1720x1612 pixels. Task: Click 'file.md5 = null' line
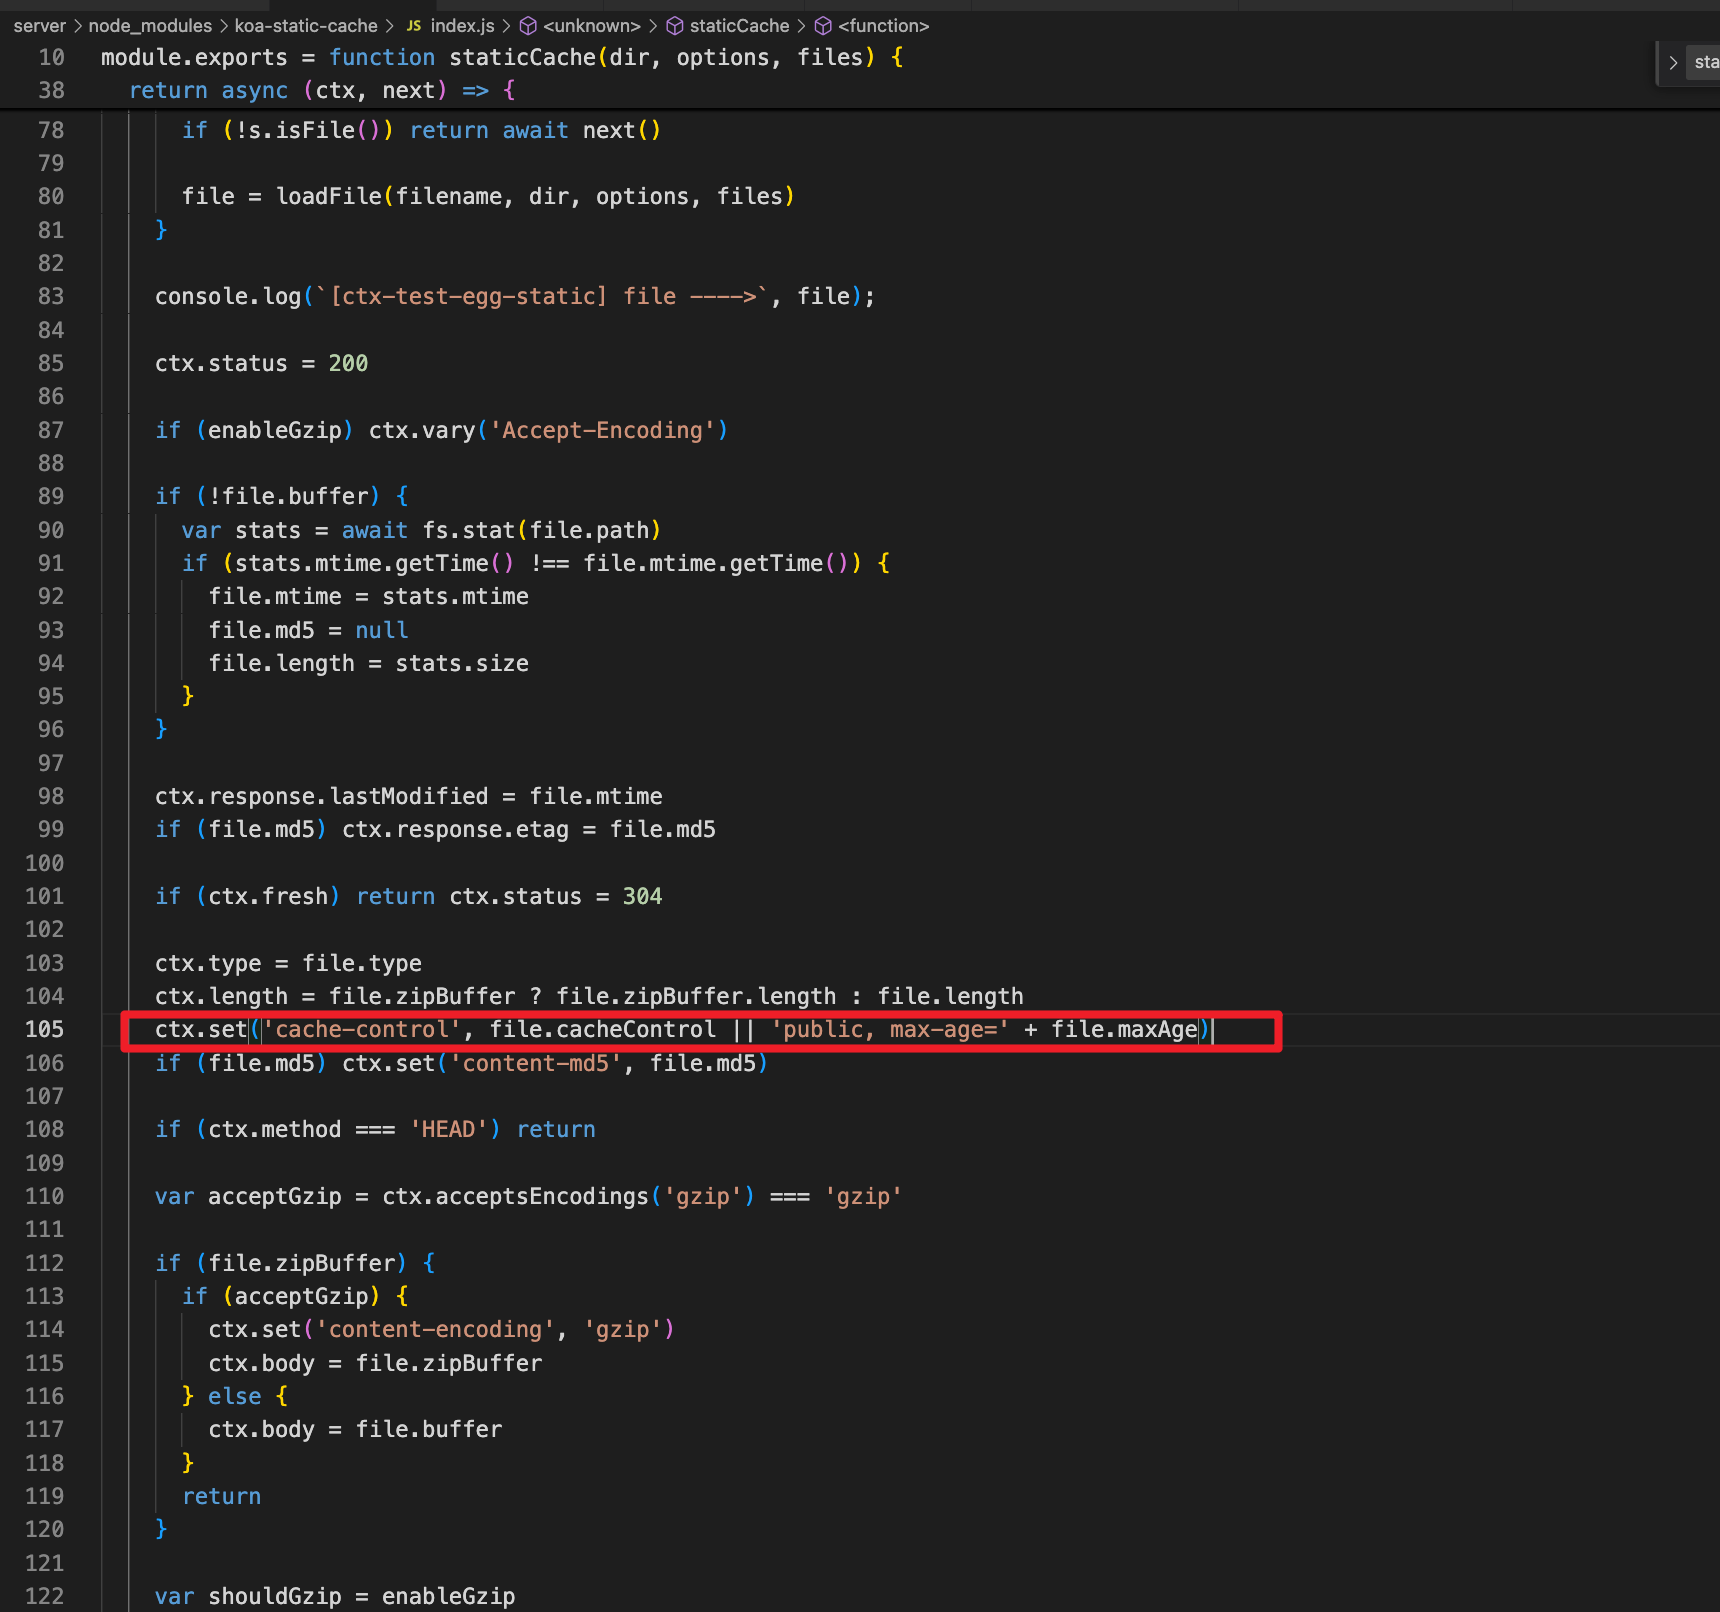tap(308, 631)
